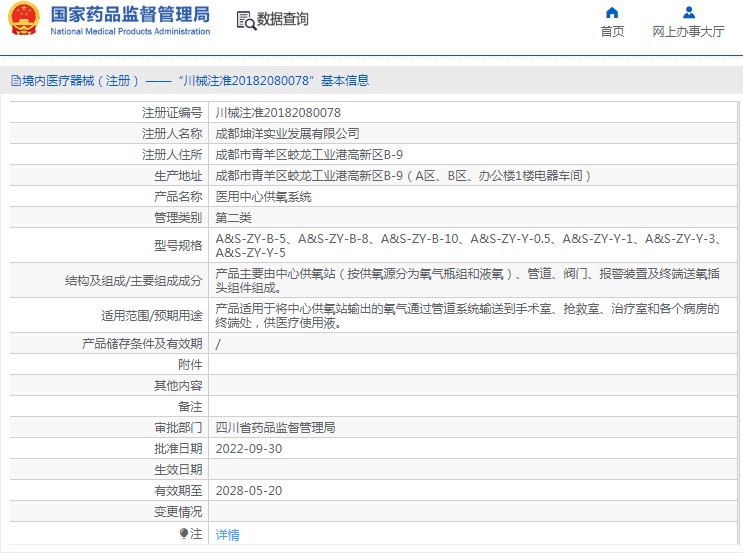The image size is (743, 558).
Task: Click the 生效日期 row label
Action: (178, 470)
